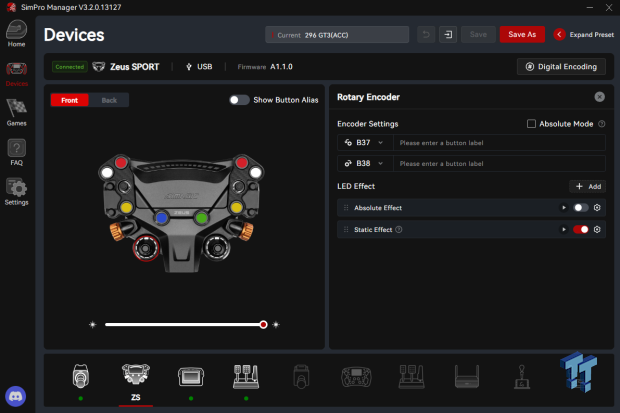Grab the Absolute Effect drag handle

coord(346,208)
